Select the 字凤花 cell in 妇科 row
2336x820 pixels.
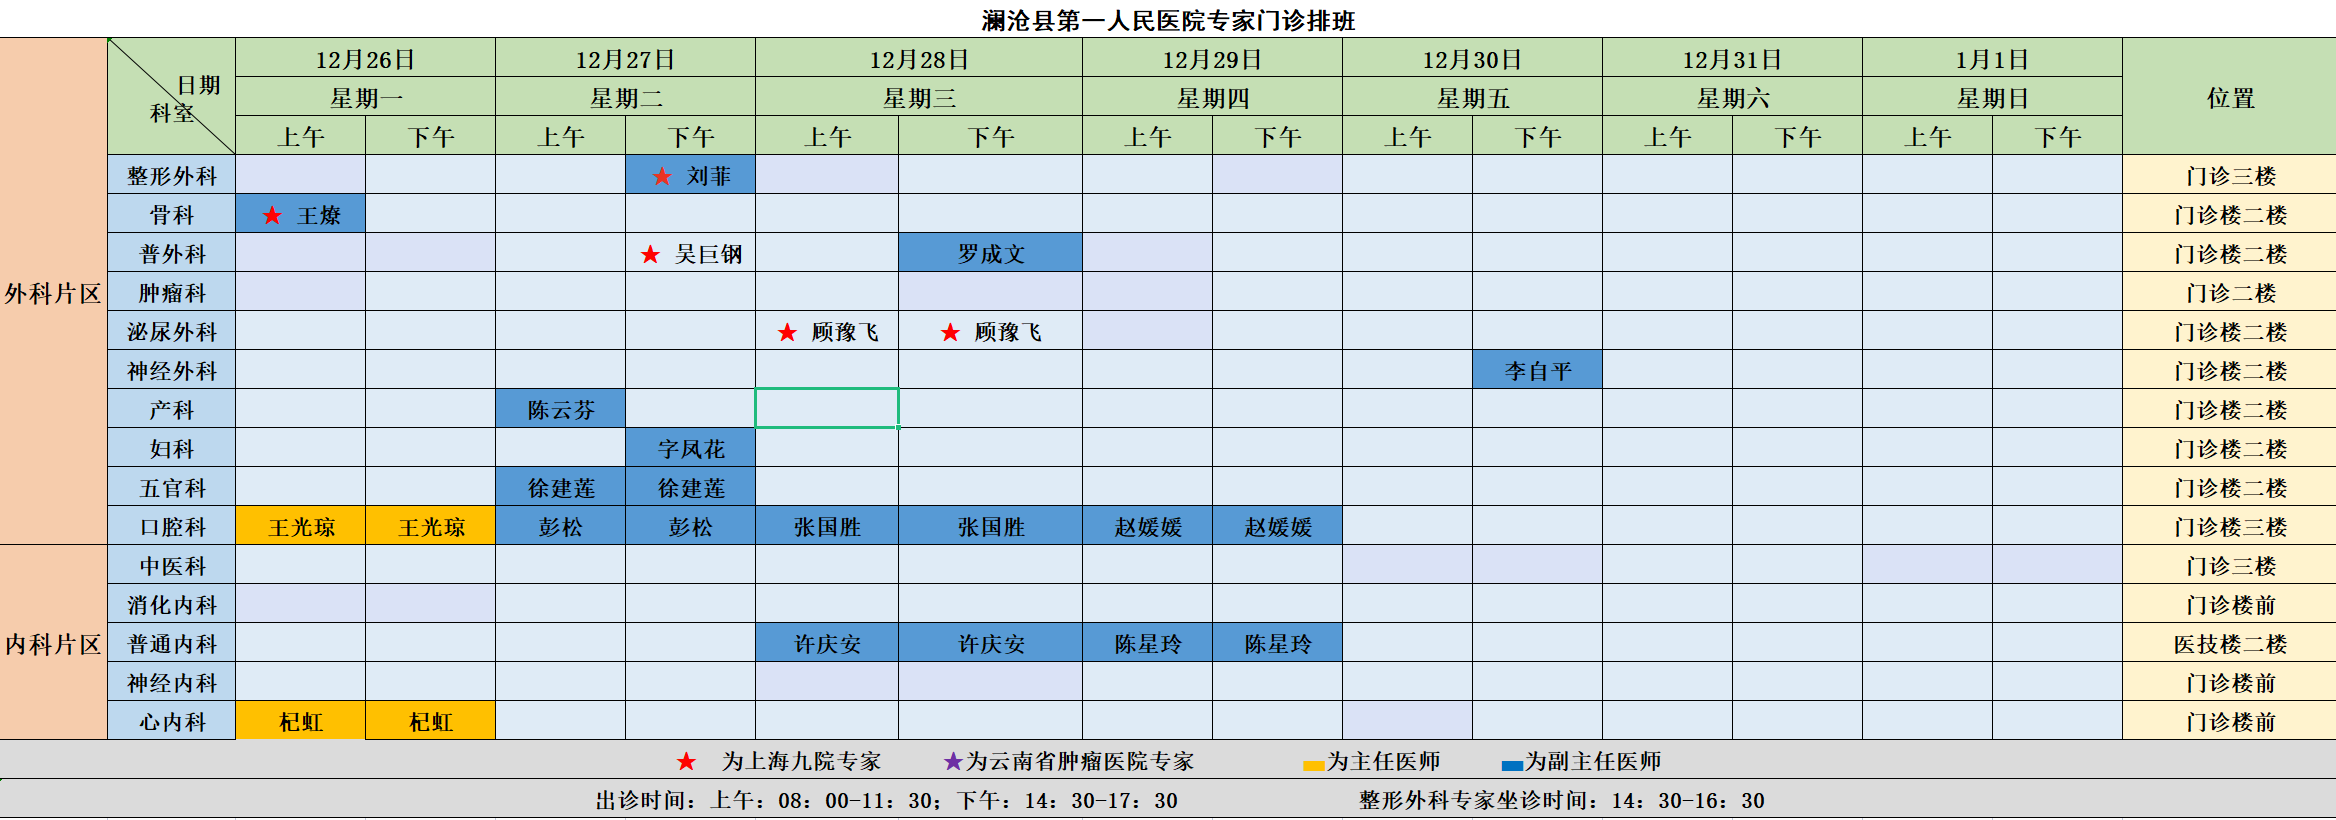pyautogui.click(x=690, y=449)
